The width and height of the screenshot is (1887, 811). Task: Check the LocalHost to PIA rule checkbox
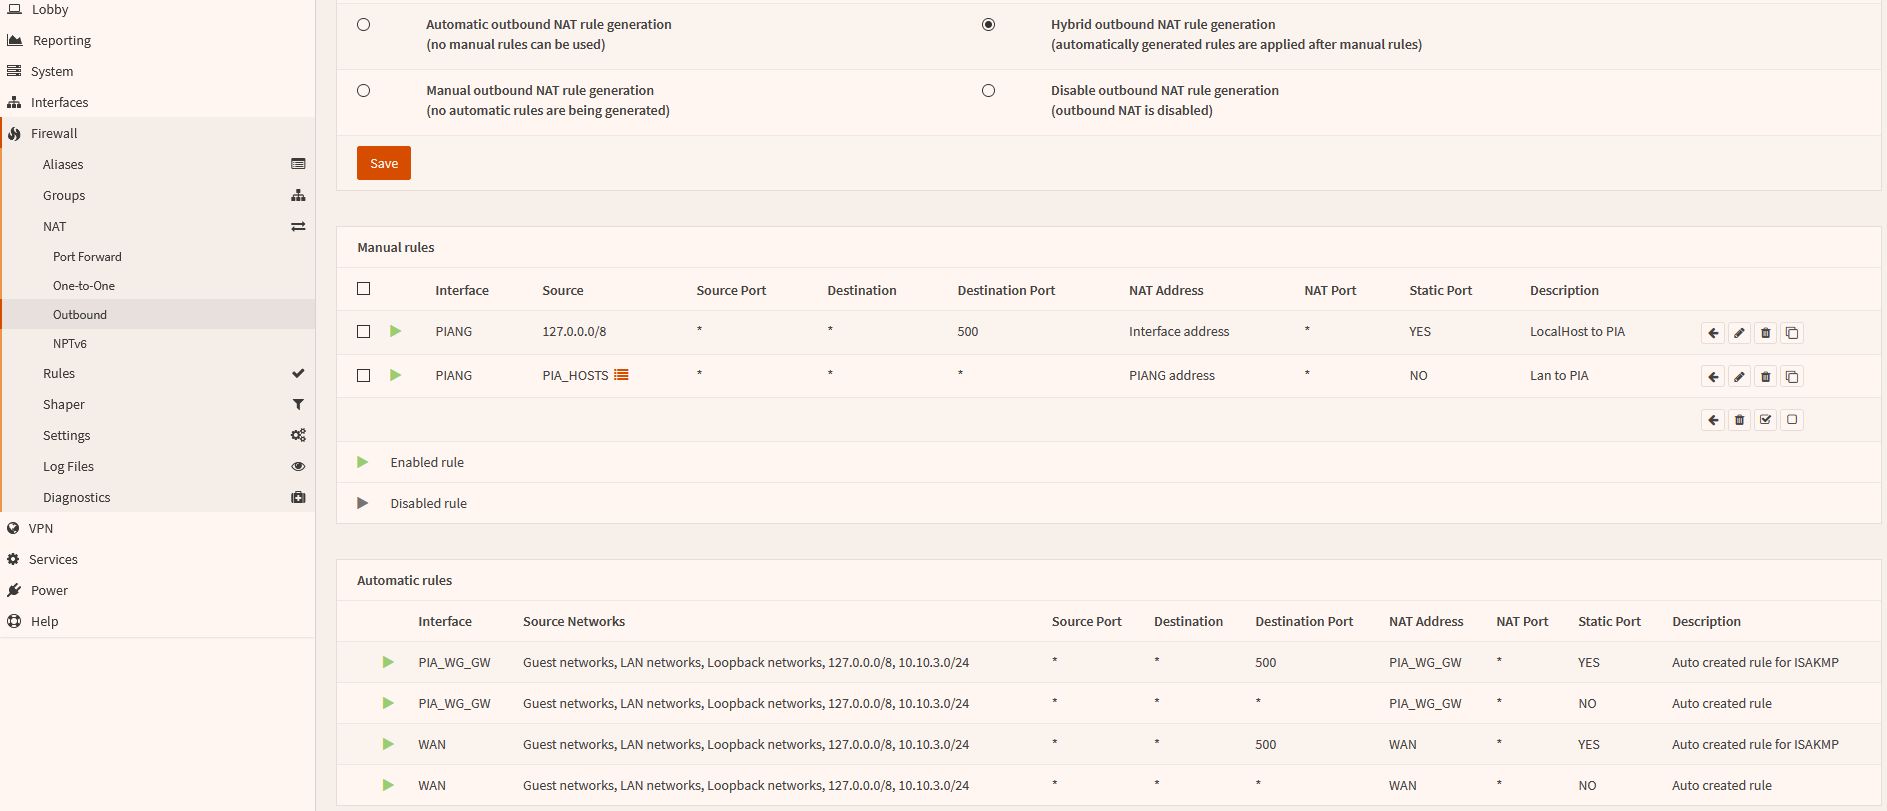(364, 332)
